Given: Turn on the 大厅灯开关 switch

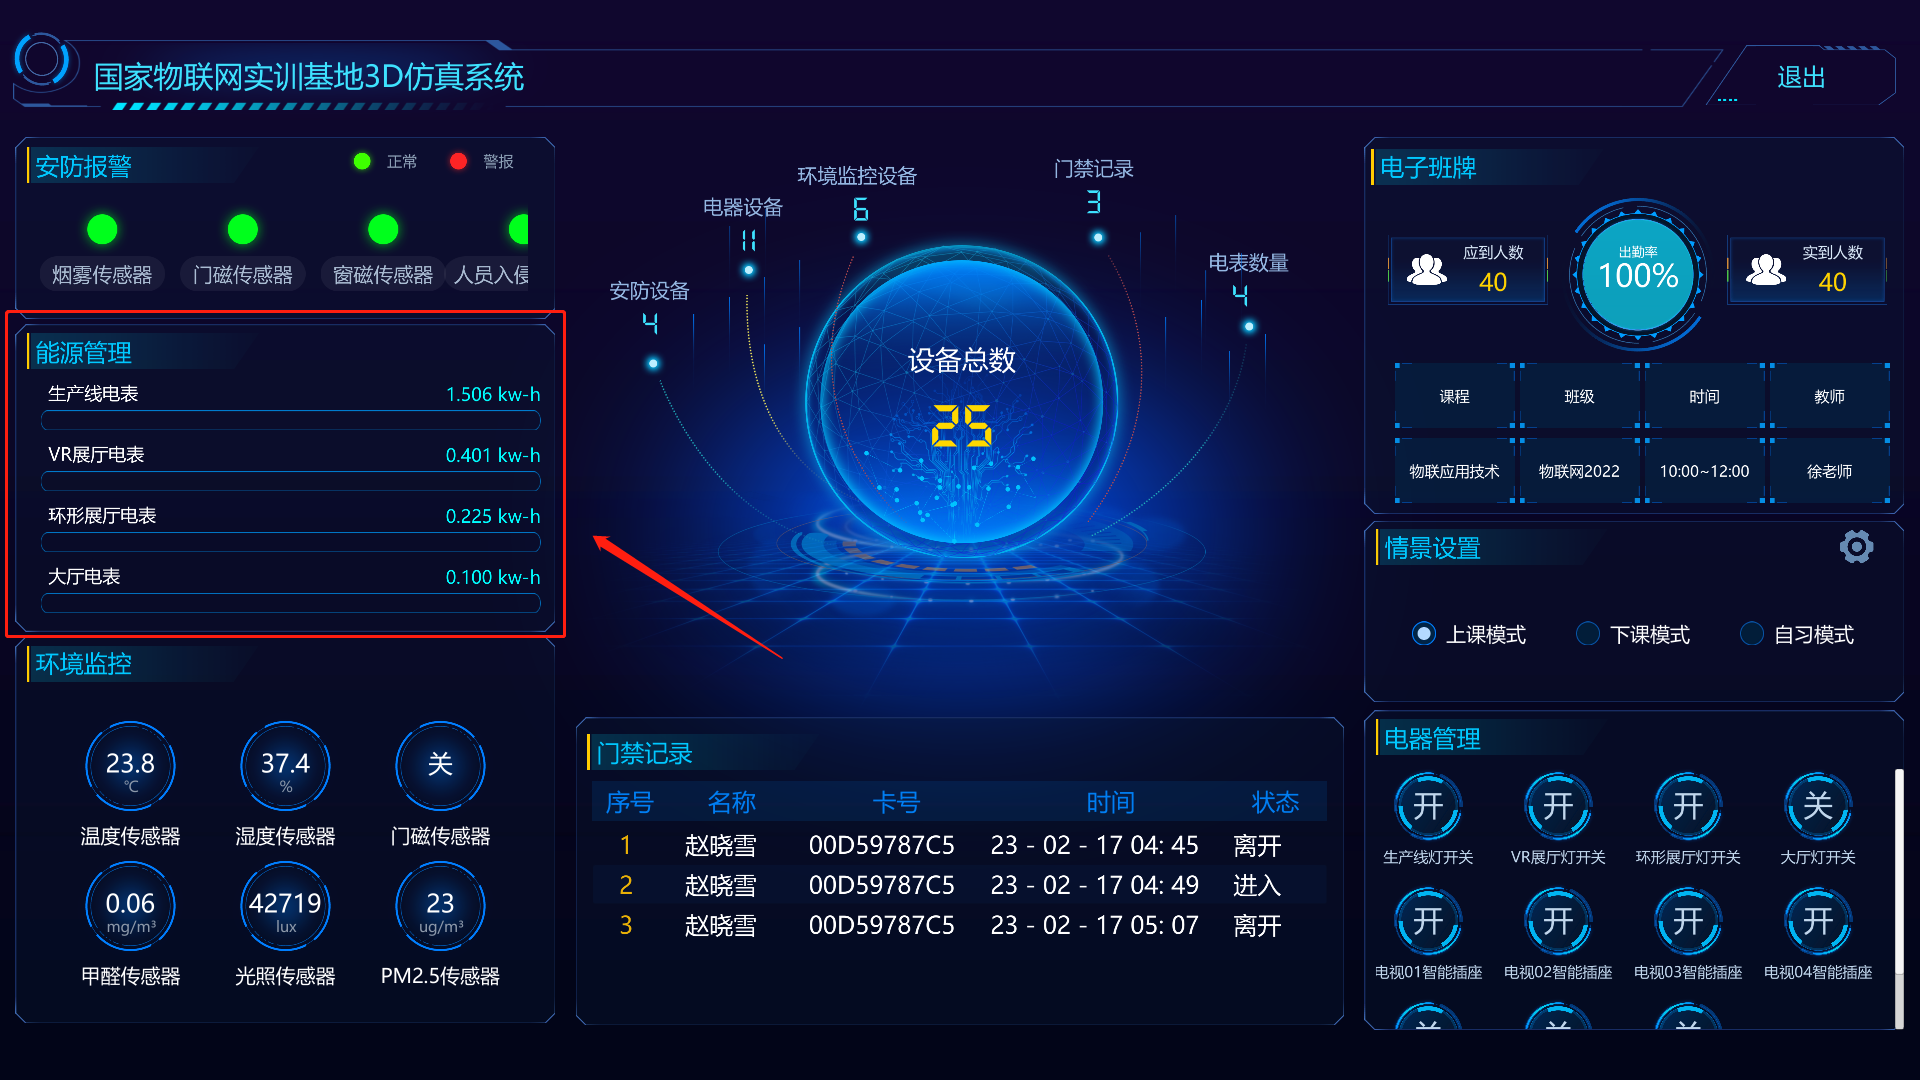Looking at the screenshot, I should (x=1818, y=806).
